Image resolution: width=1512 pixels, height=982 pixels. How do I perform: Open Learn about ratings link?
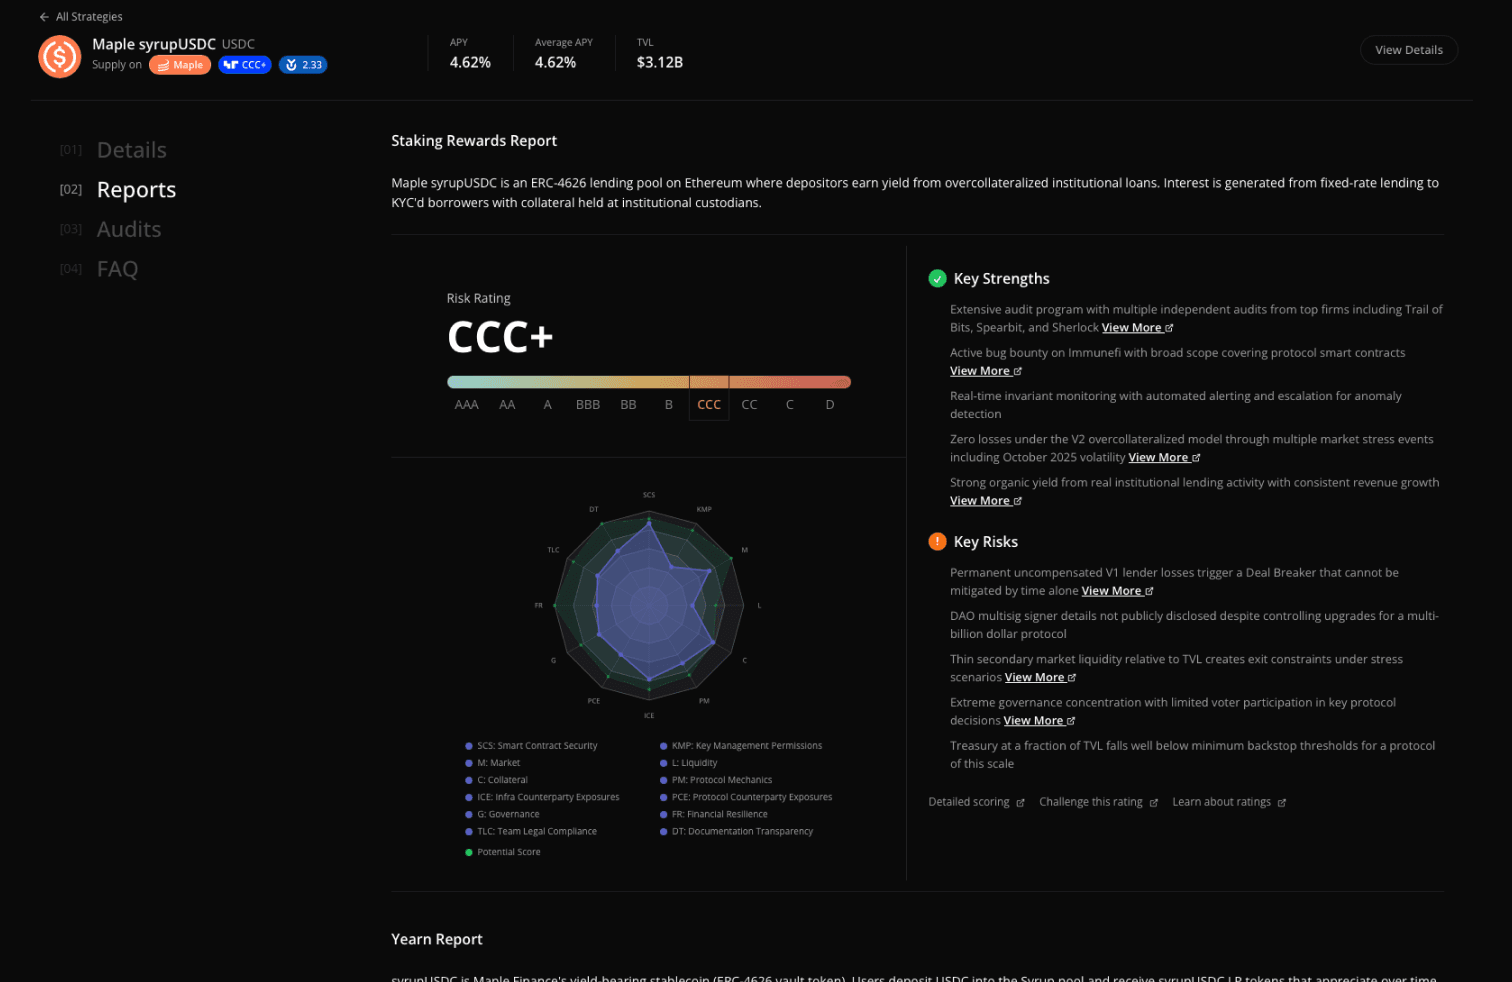(1229, 802)
